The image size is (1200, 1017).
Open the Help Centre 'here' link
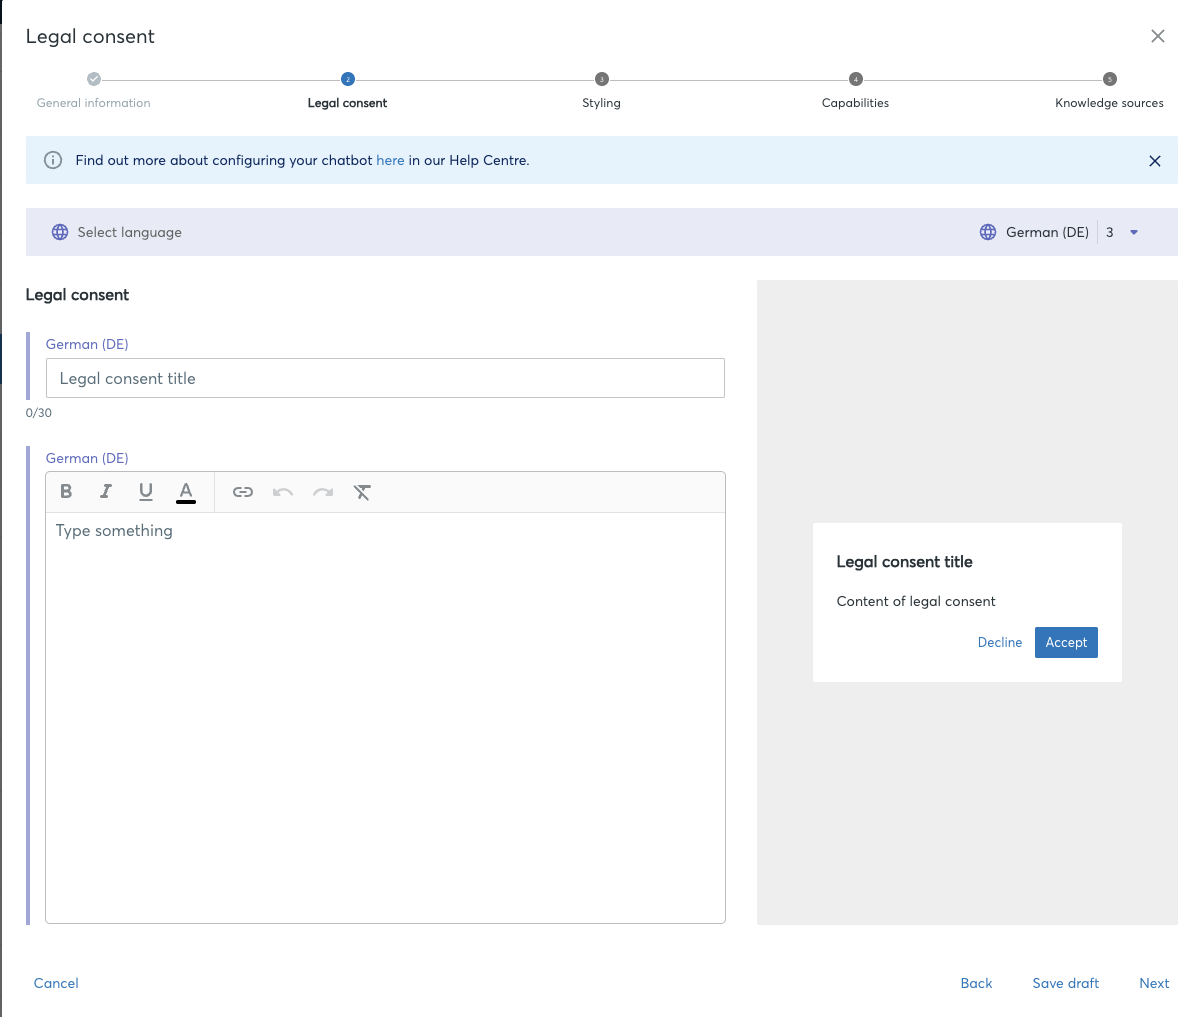(x=390, y=160)
